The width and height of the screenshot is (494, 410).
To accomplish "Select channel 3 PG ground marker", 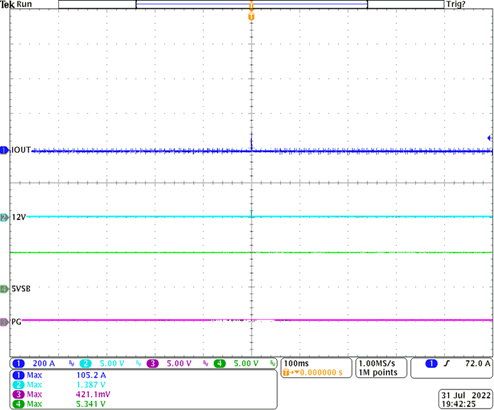I will pos(4,322).
